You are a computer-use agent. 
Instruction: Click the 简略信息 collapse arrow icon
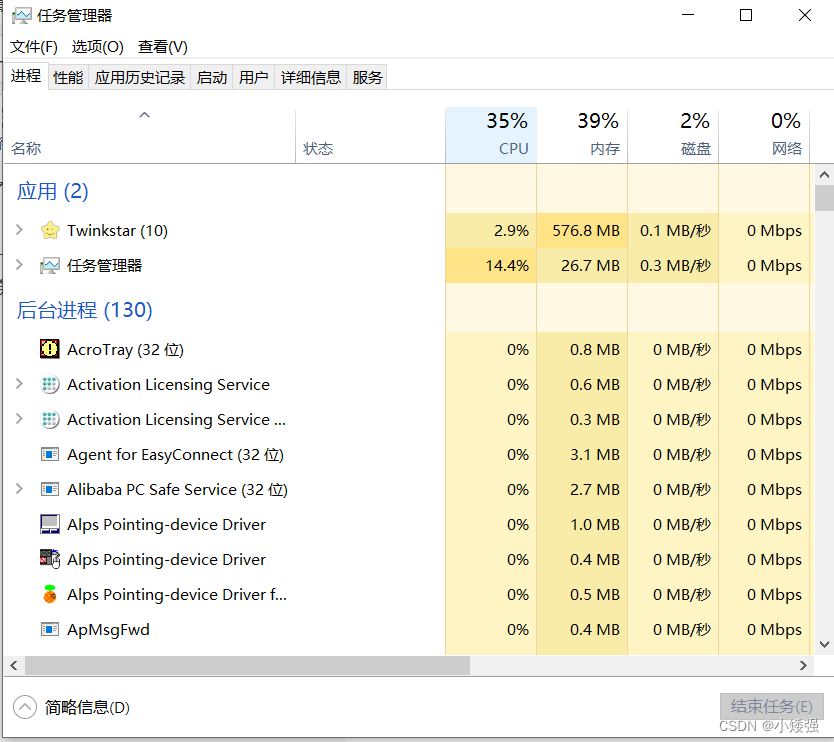click(x=24, y=707)
